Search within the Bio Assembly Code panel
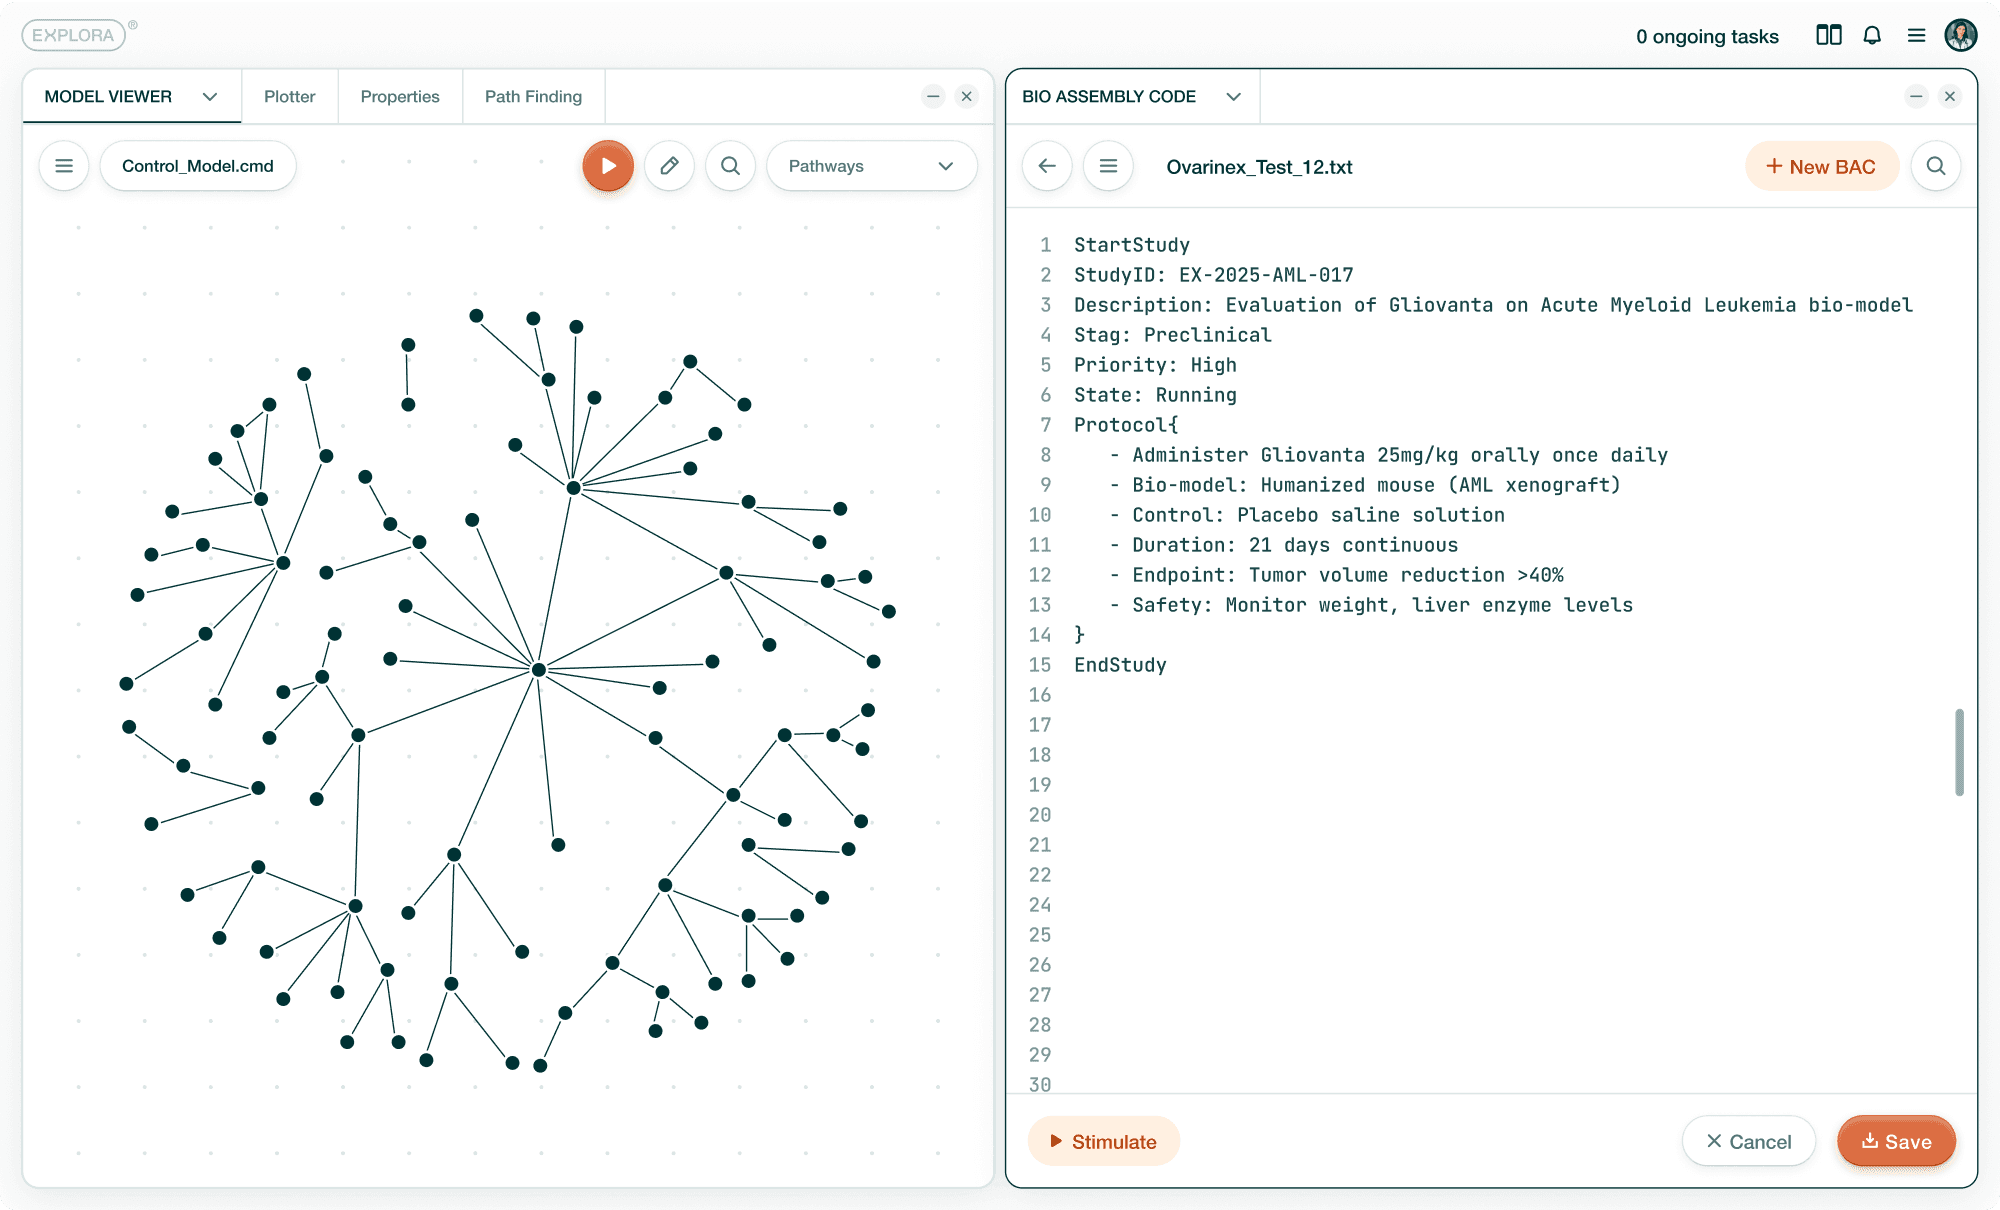Image resolution: width=2000 pixels, height=1210 pixels. coord(1935,166)
